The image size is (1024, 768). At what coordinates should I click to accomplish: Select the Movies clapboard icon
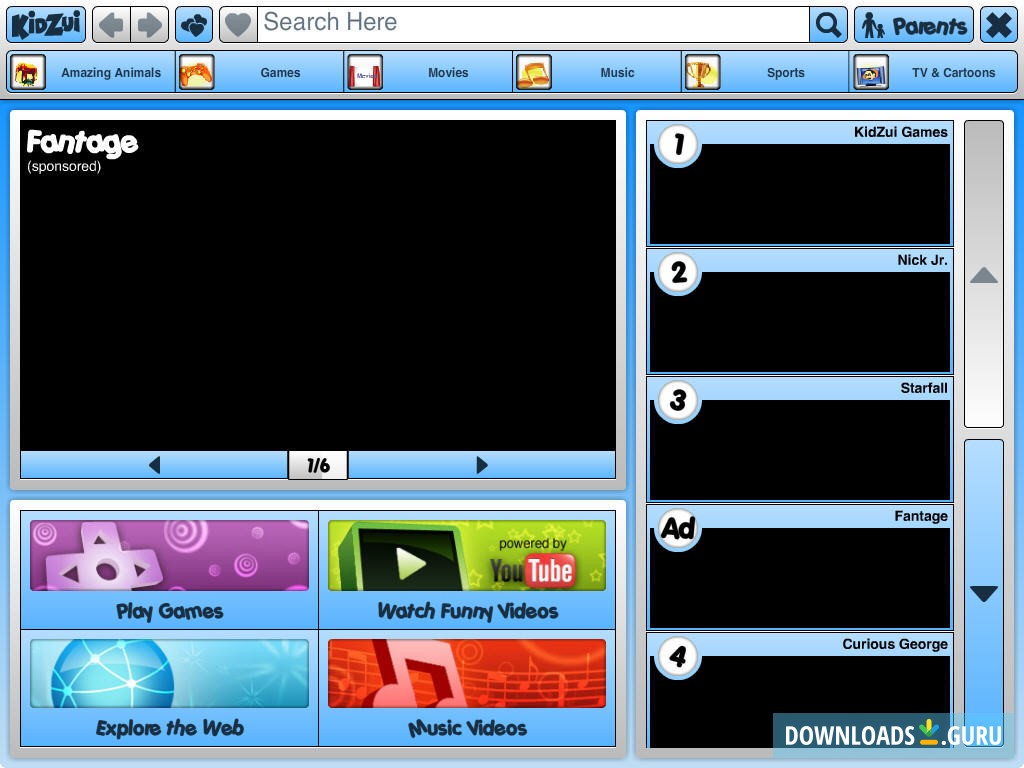[364, 71]
